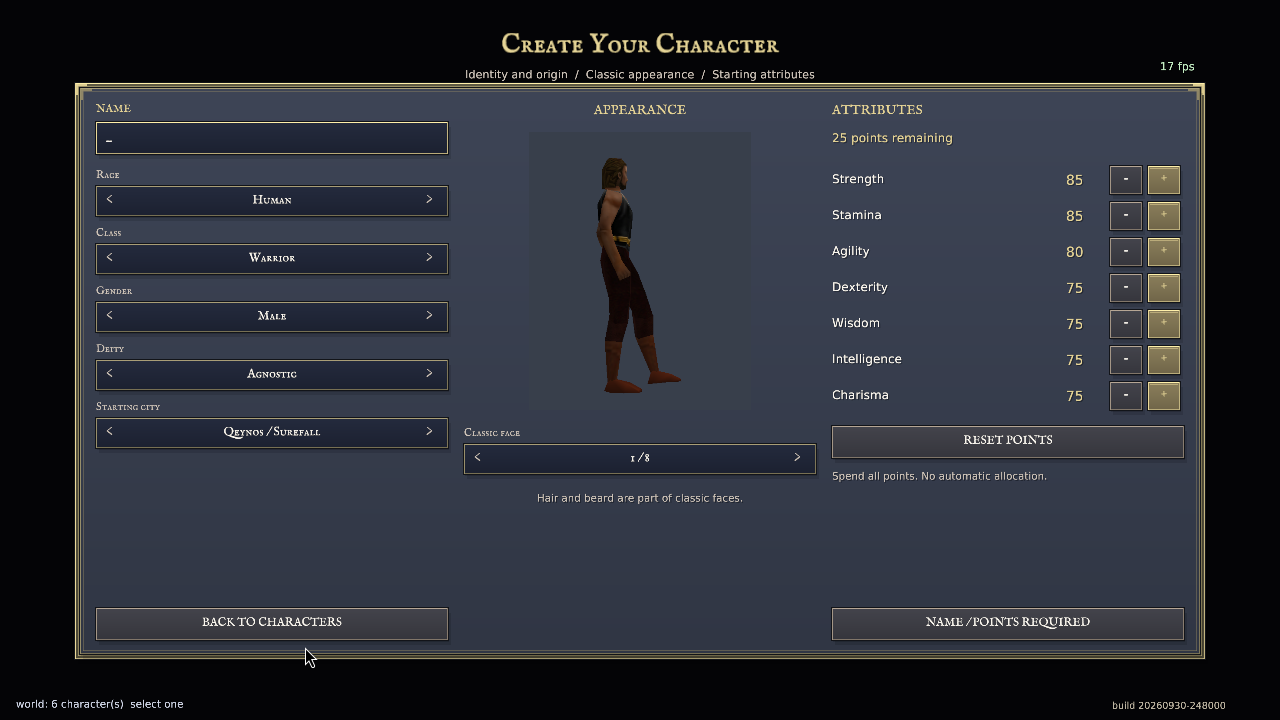Click the build number text
1280x720 pixels.
1169,705
